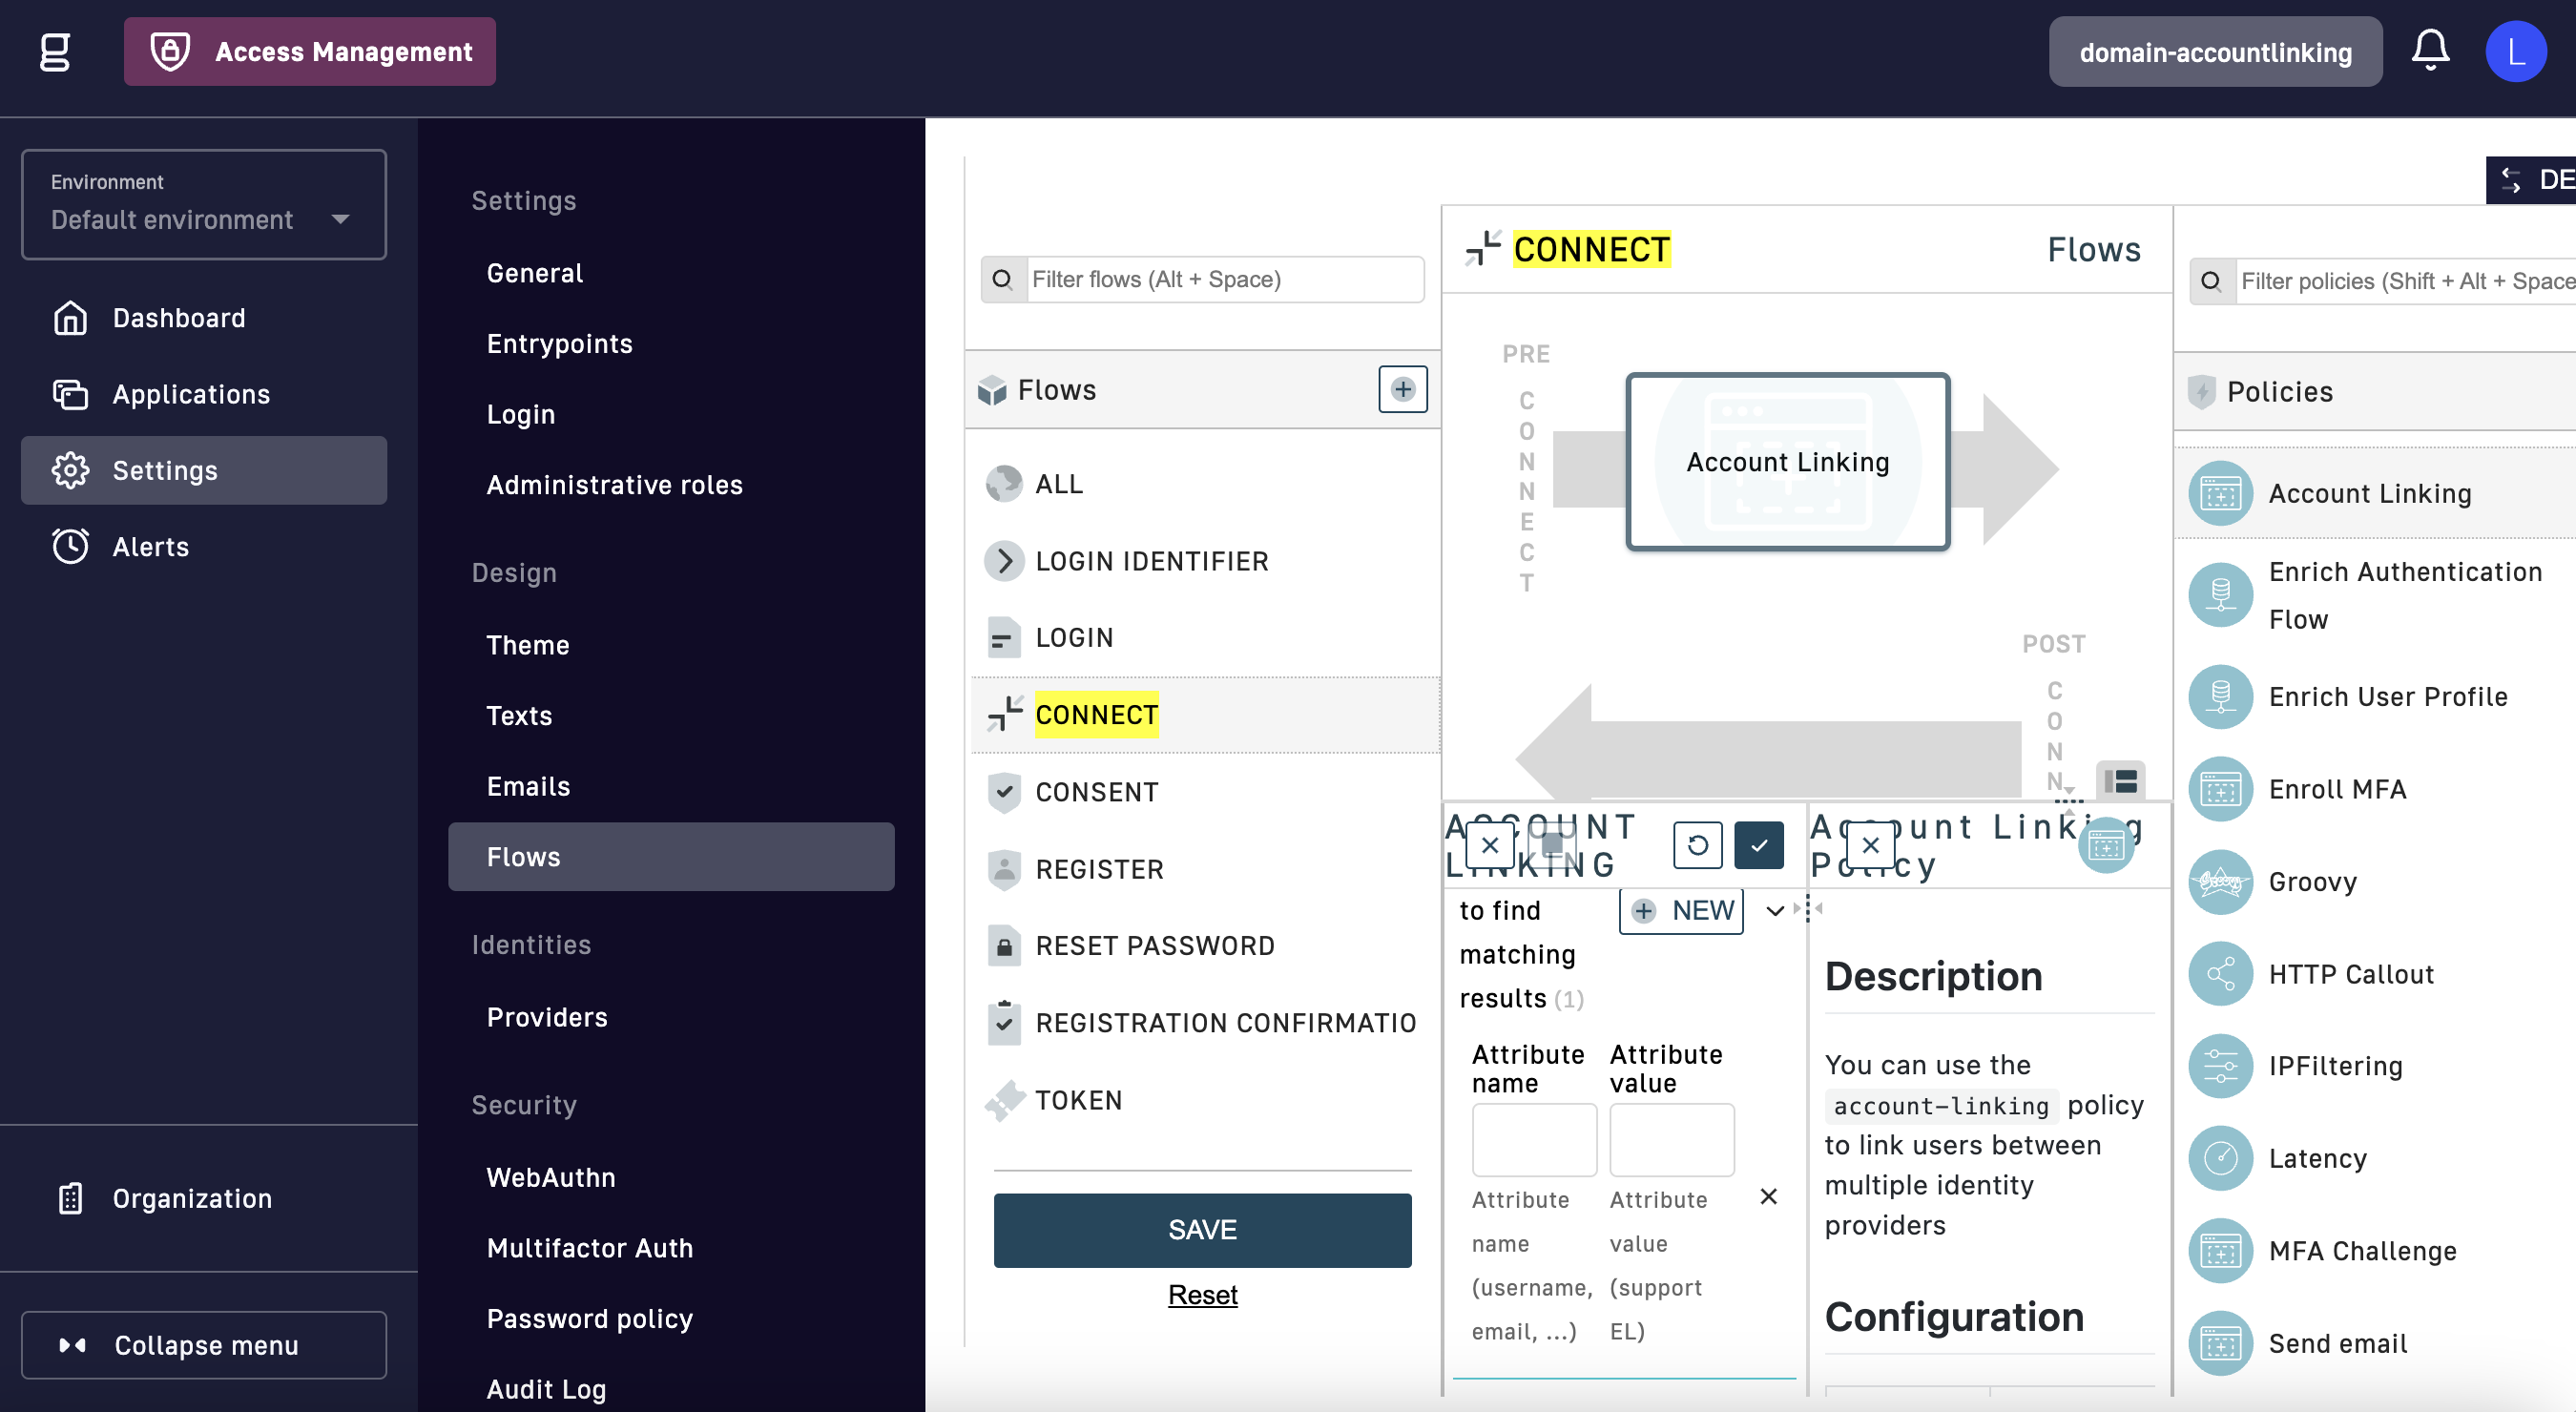The width and height of the screenshot is (2576, 1412).
Task: Reset the policy form with undo icon
Action: pyautogui.click(x=1697, y=846)
